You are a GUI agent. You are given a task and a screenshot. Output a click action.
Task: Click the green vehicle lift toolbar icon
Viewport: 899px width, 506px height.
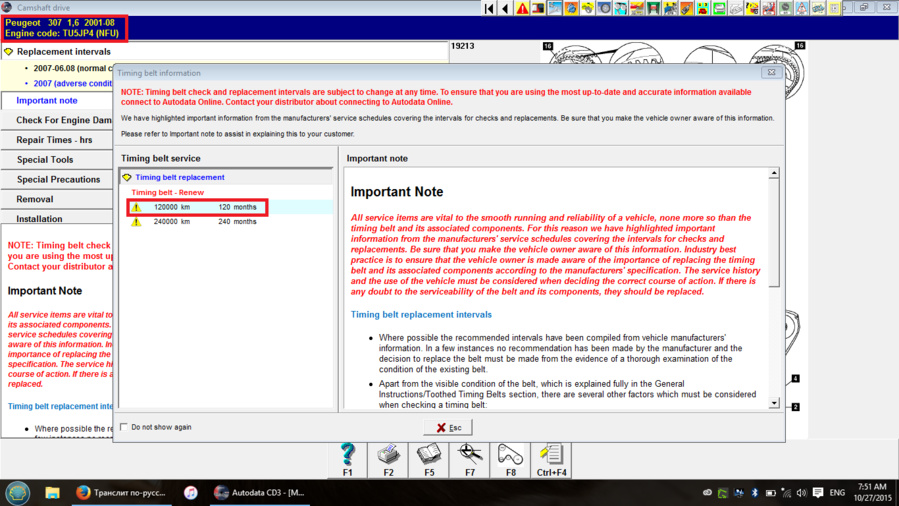pos(654,8)
